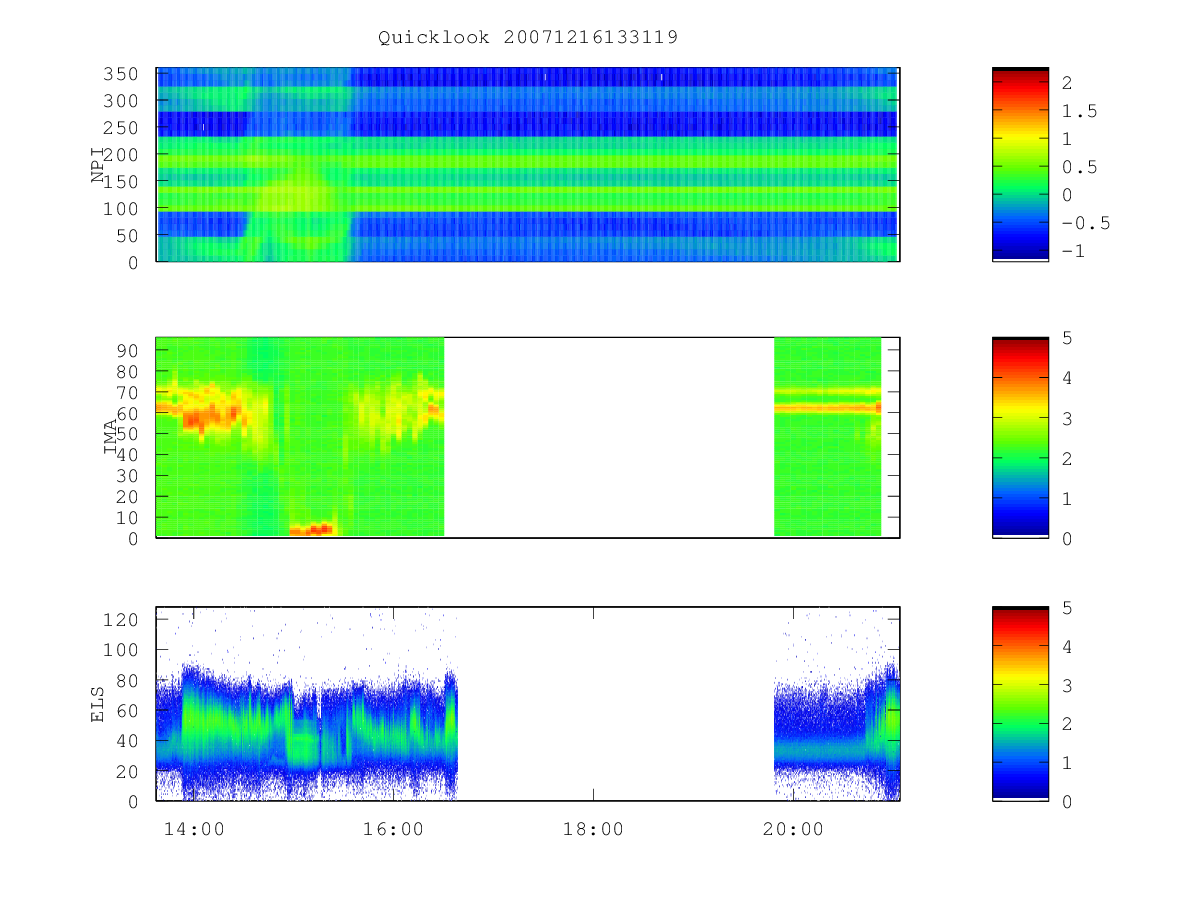
Task: Click the 14:00 time axis label
Action: pos(193,829)
